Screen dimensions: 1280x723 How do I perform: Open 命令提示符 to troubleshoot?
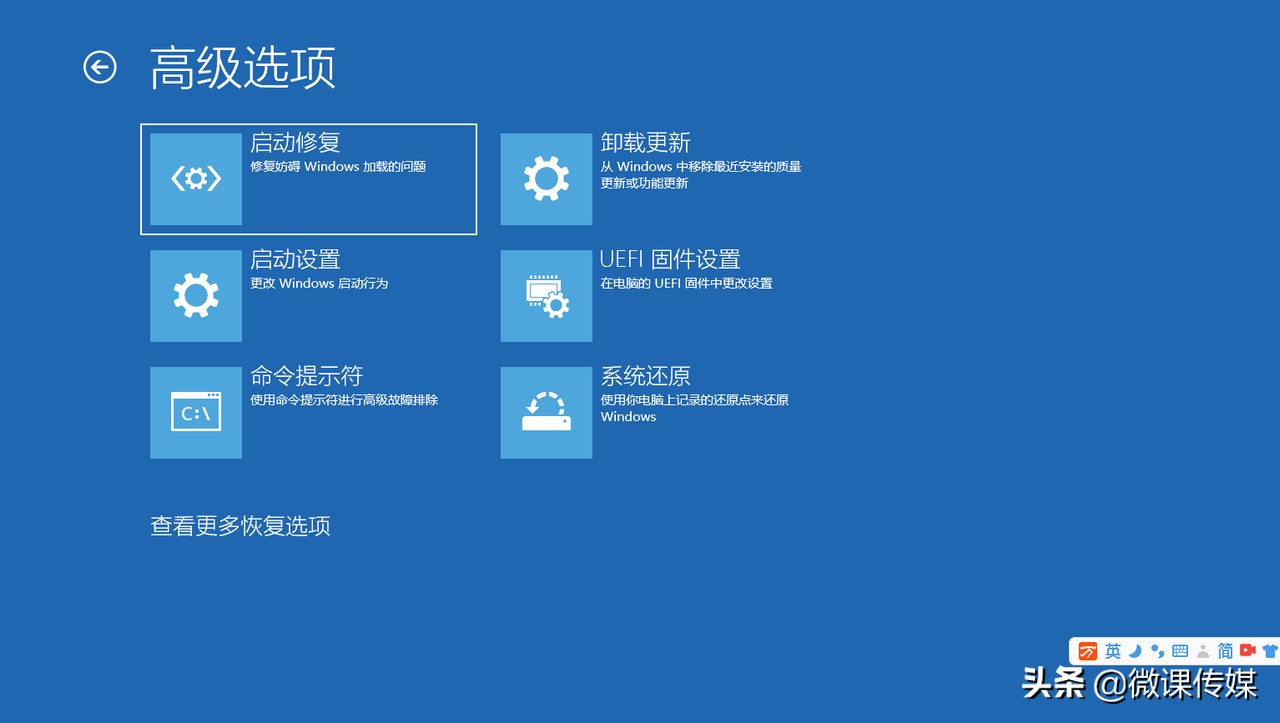pos(310,412)
